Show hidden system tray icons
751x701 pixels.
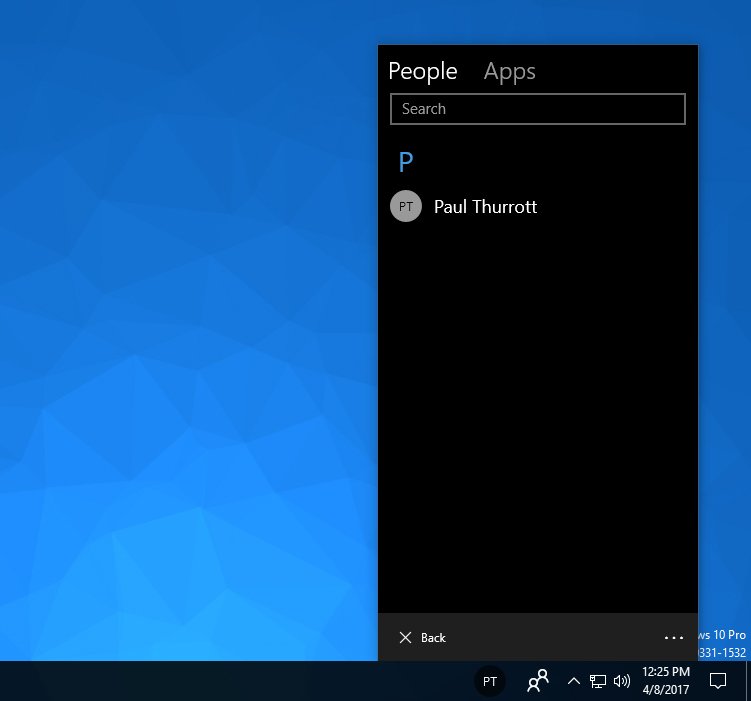point(574,681)
